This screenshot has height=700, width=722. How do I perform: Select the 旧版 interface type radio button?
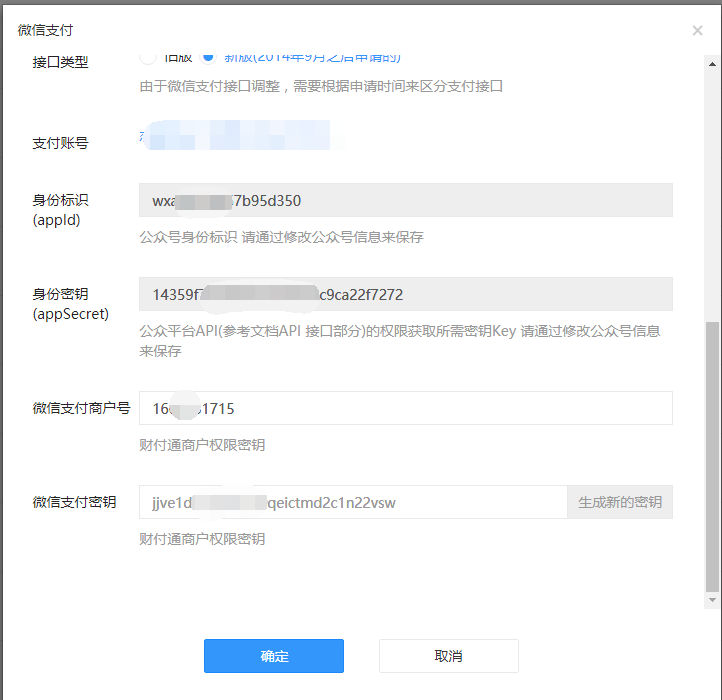click(x=148, y=58)
